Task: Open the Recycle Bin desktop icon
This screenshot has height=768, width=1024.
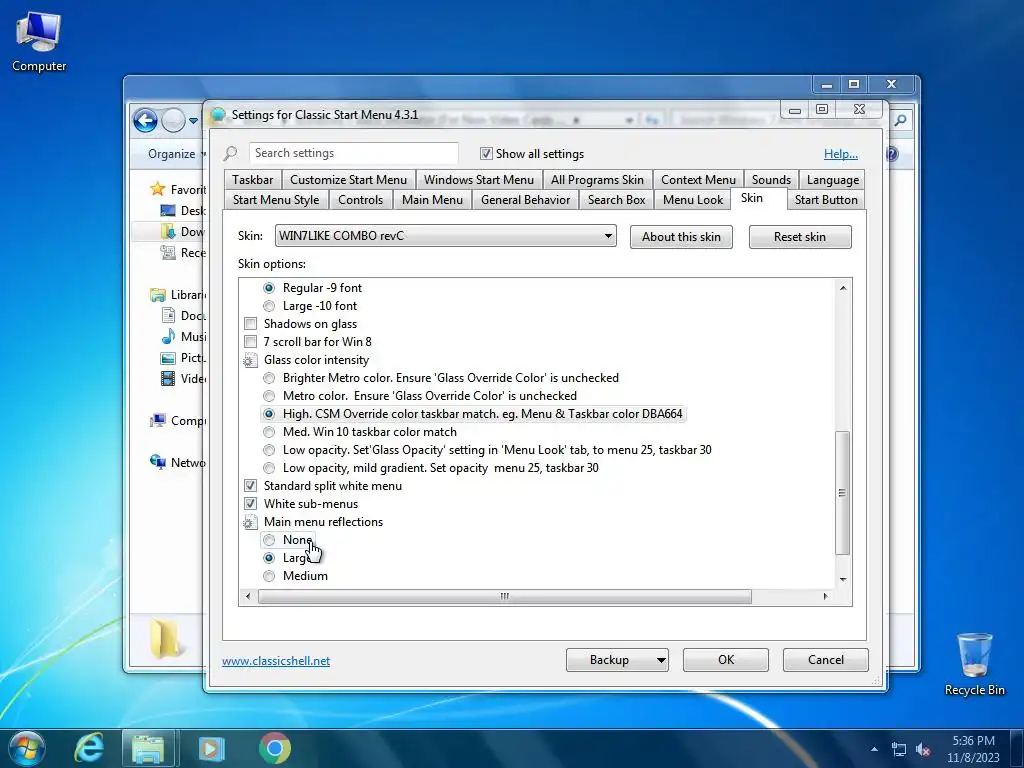Action: point(974,664)
